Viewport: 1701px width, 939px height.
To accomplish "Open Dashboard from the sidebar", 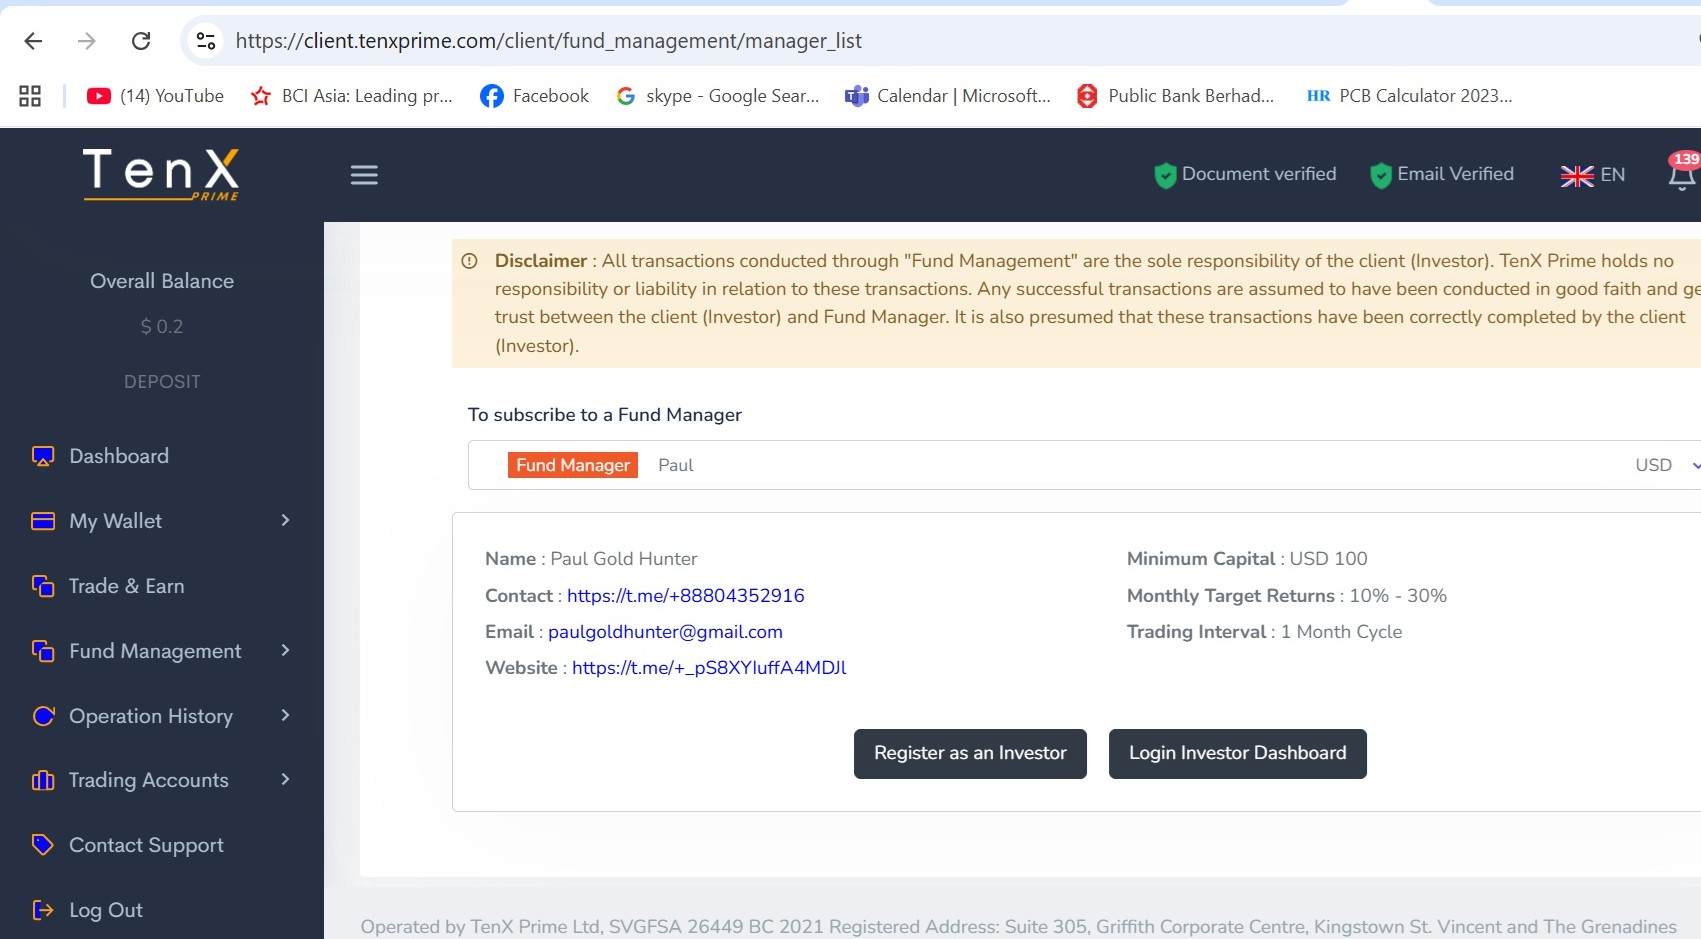I will [118, 456].
